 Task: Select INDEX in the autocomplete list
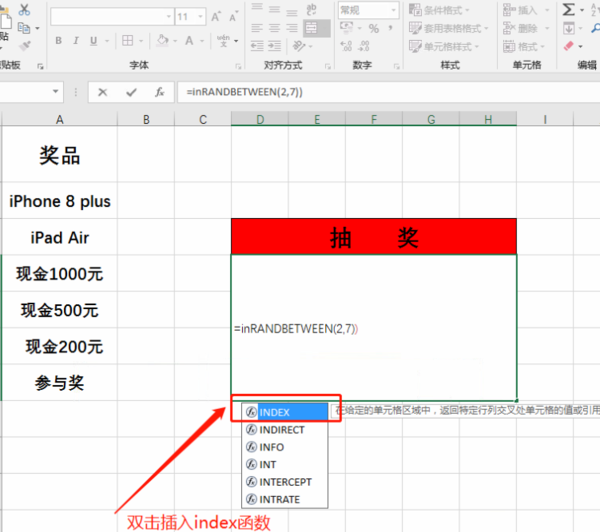(285, 412)
